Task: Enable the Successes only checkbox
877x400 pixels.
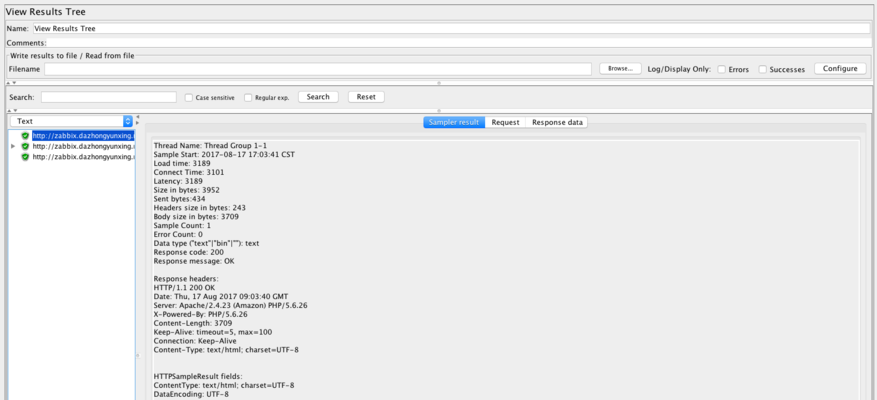Action: click(763, 69)
